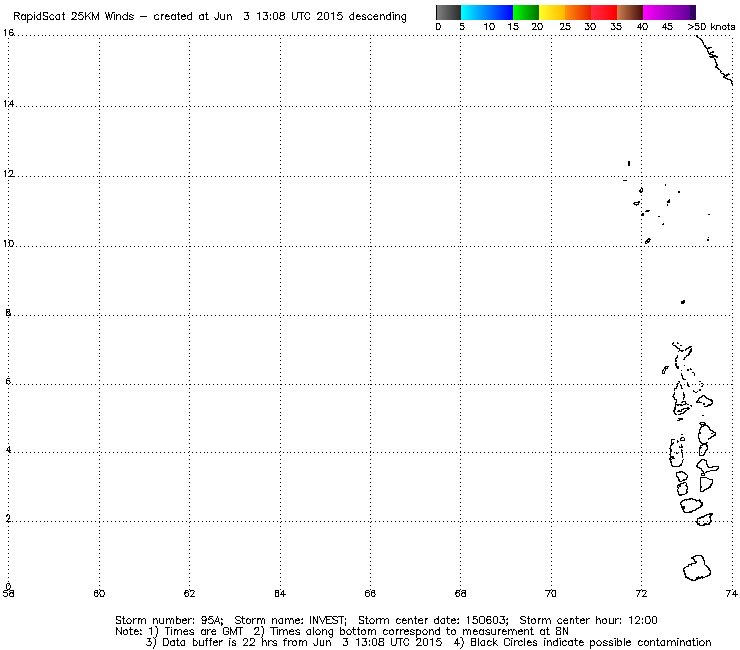Image resolution: width=740 pixels, height=650 pixels.
Task: Click the longitude label 62
Action: pos(189,593)
